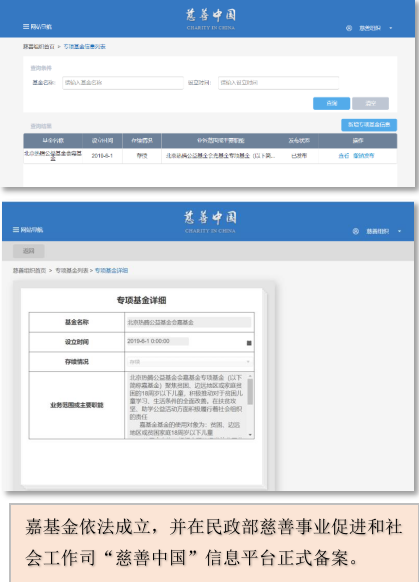Viewport: 419px width, 582px height.
Task: Click the 业务范围或主要职能 table column header
Action: (x=220, y=141)
